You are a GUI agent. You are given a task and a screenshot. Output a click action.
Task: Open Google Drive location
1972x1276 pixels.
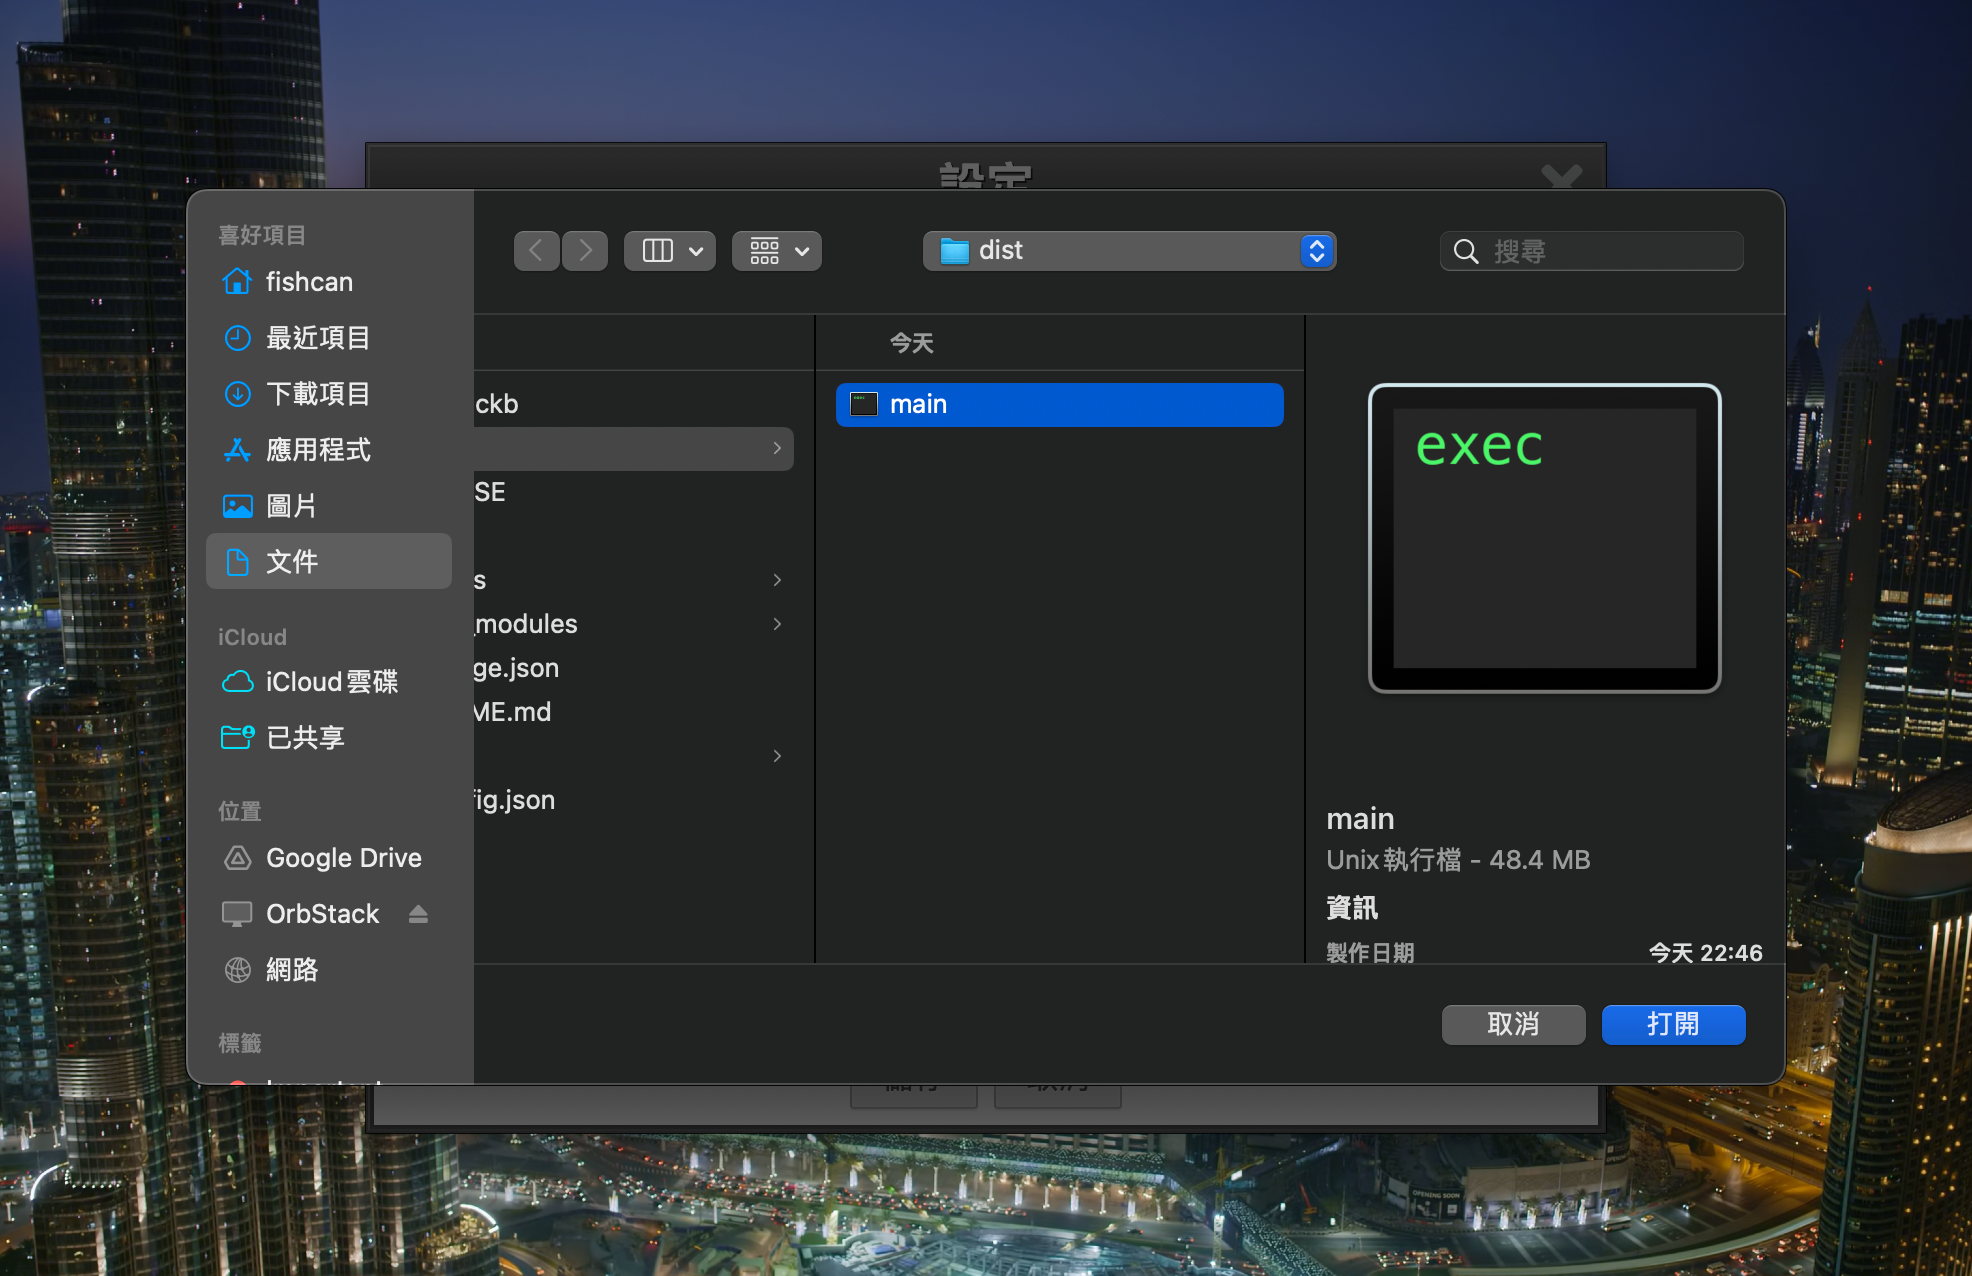point(343,858)
